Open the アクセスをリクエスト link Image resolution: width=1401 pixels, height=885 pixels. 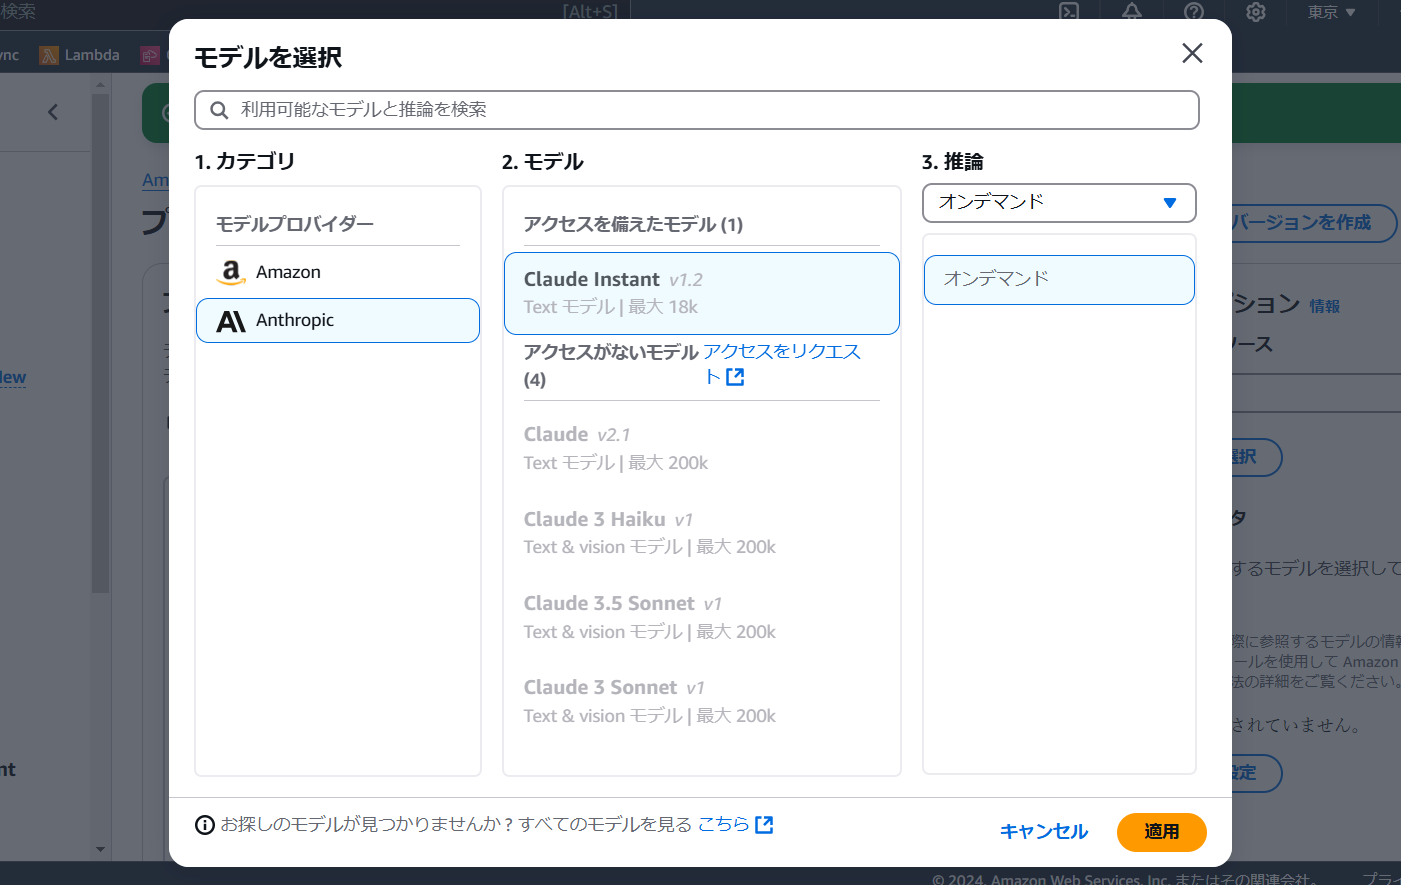(781, 364)
